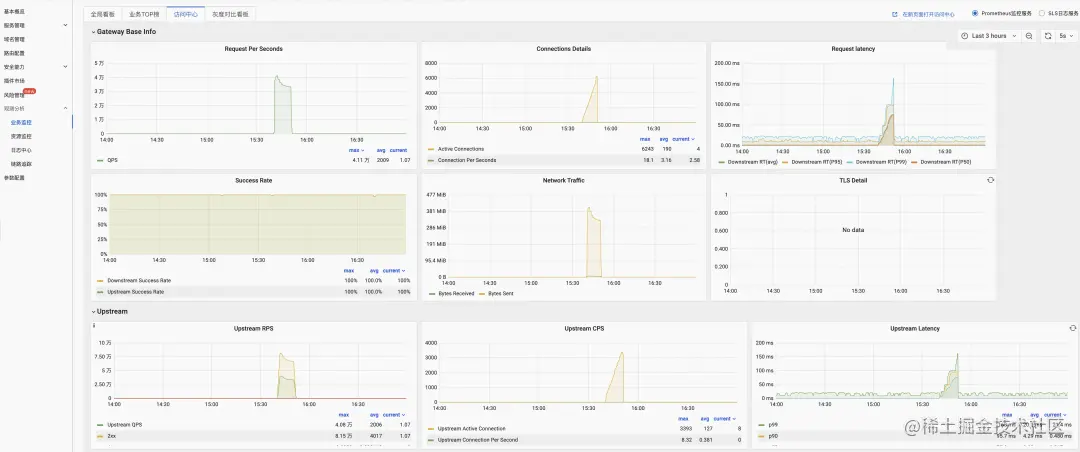
Task: Click the refresh dashboard icon
Action: click(x=1048, y=36)
